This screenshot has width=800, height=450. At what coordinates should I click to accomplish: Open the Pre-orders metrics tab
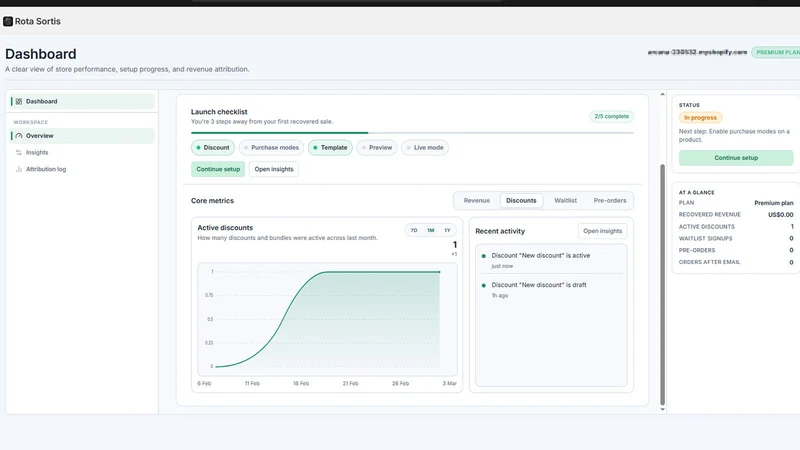point(610,201)
